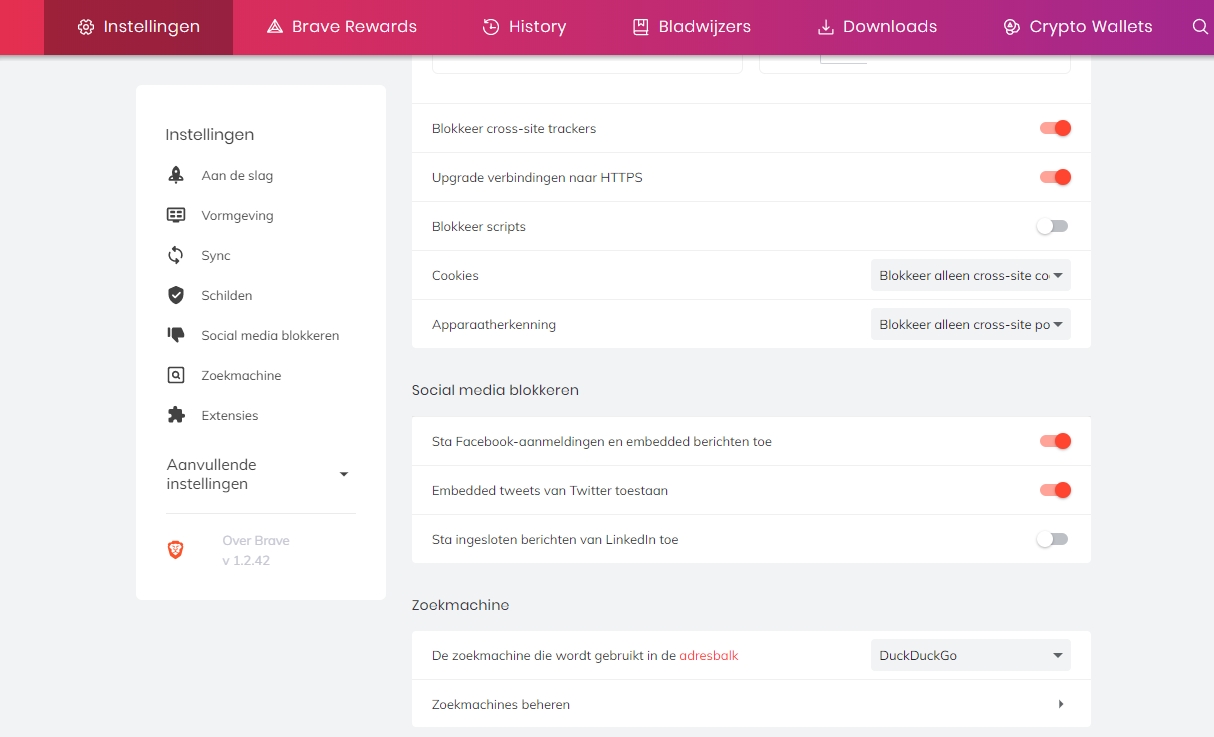Click the Zoekmachine magnifier icon in sidebar
Viewport: 1214px width, 737px height.
point(176,375)
